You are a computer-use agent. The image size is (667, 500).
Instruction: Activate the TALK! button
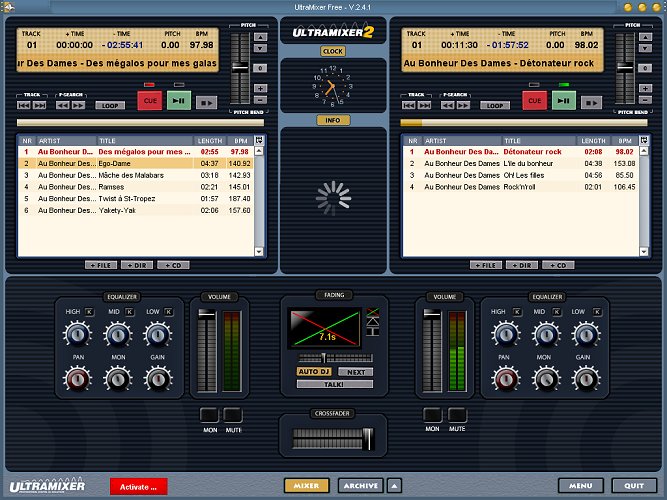pos(335,384)
